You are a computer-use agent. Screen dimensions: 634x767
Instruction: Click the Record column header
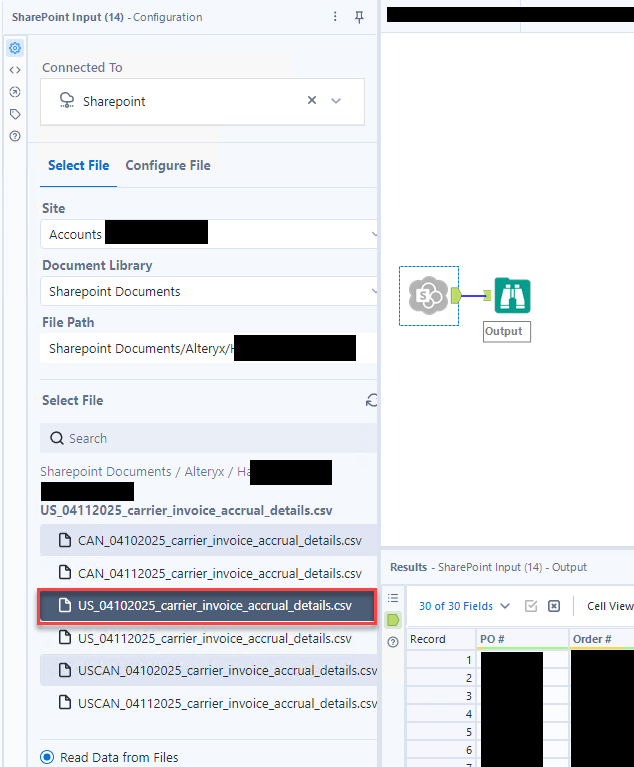pyautogui.click(x=441, y=639)
